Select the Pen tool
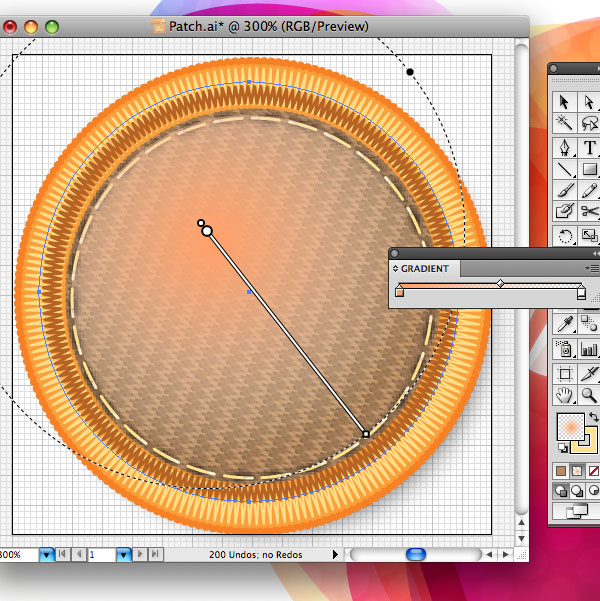 pyautogui.click(x=564, y=148)
